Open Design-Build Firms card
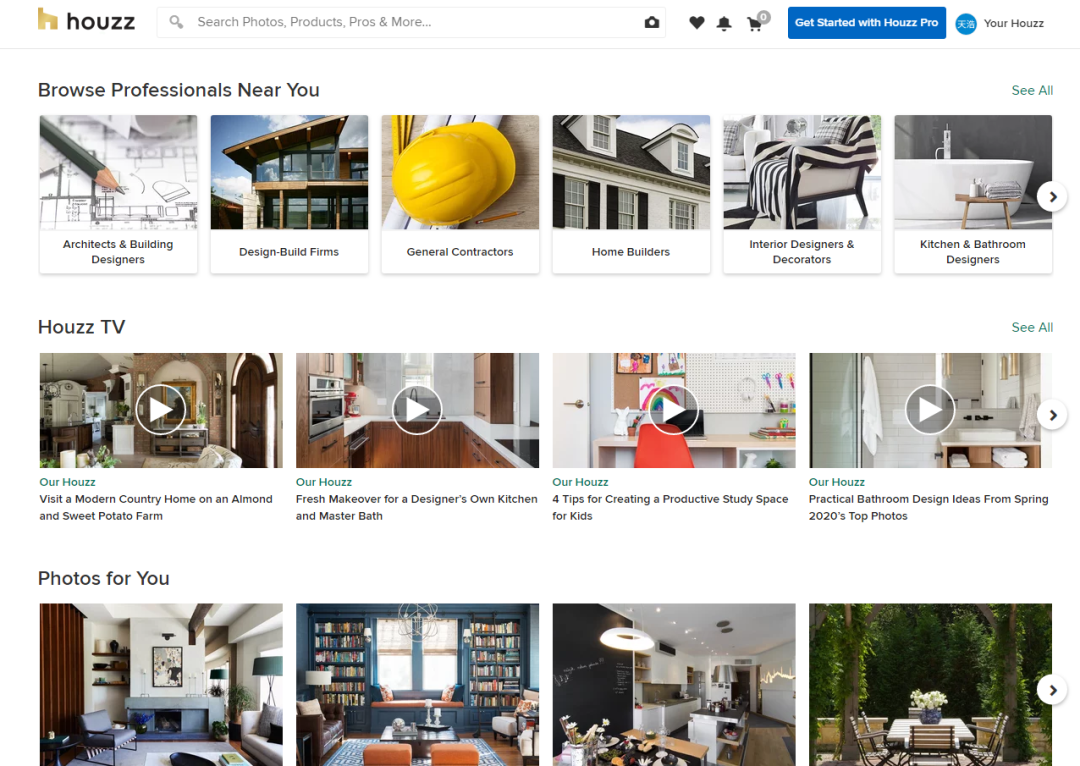This screenshot has height=766, width=1080. pos(289,194)
